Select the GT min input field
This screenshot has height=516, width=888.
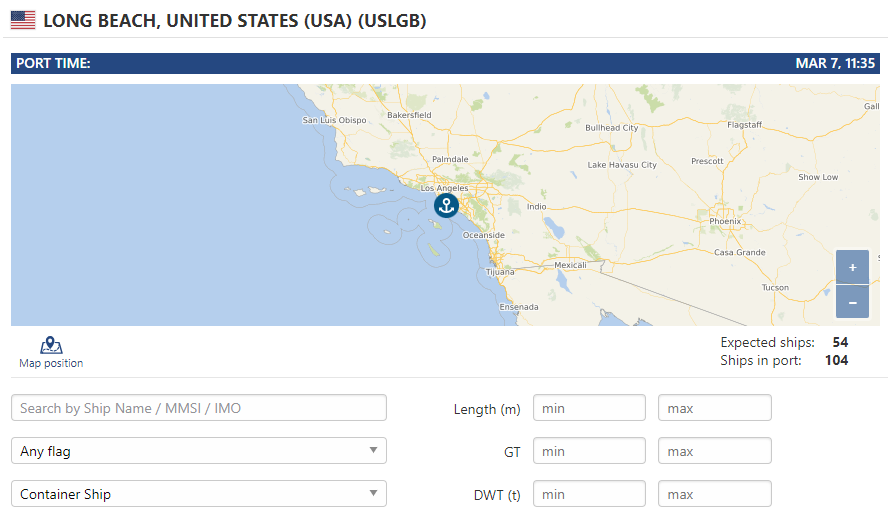pyautogui.click(x=589, y=451)
